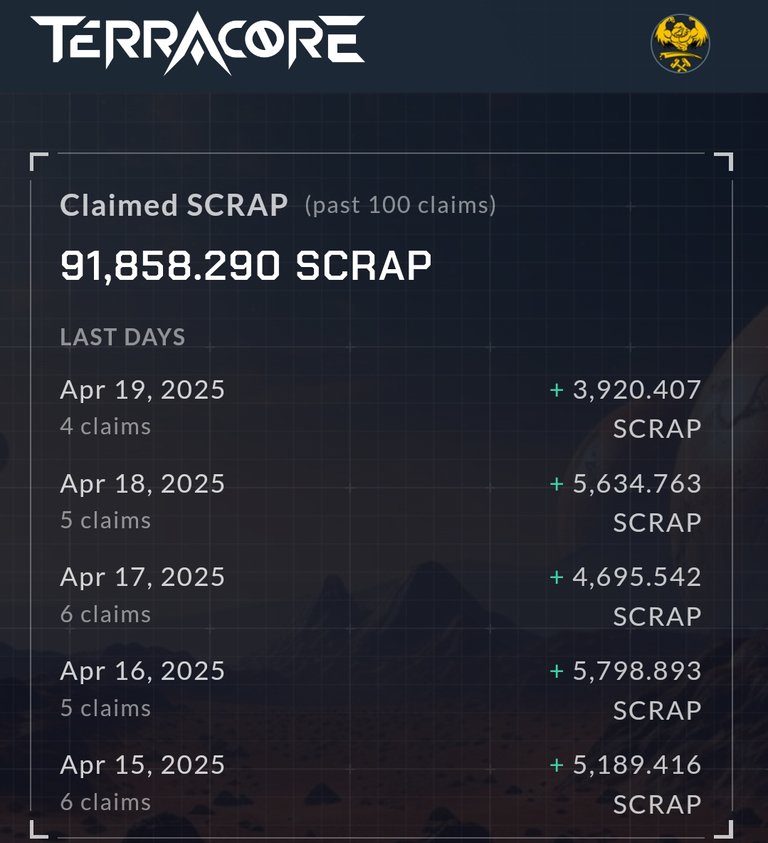Select the 5 claims text under Apr 18
The image size is (768, 843).
(105, 520)
